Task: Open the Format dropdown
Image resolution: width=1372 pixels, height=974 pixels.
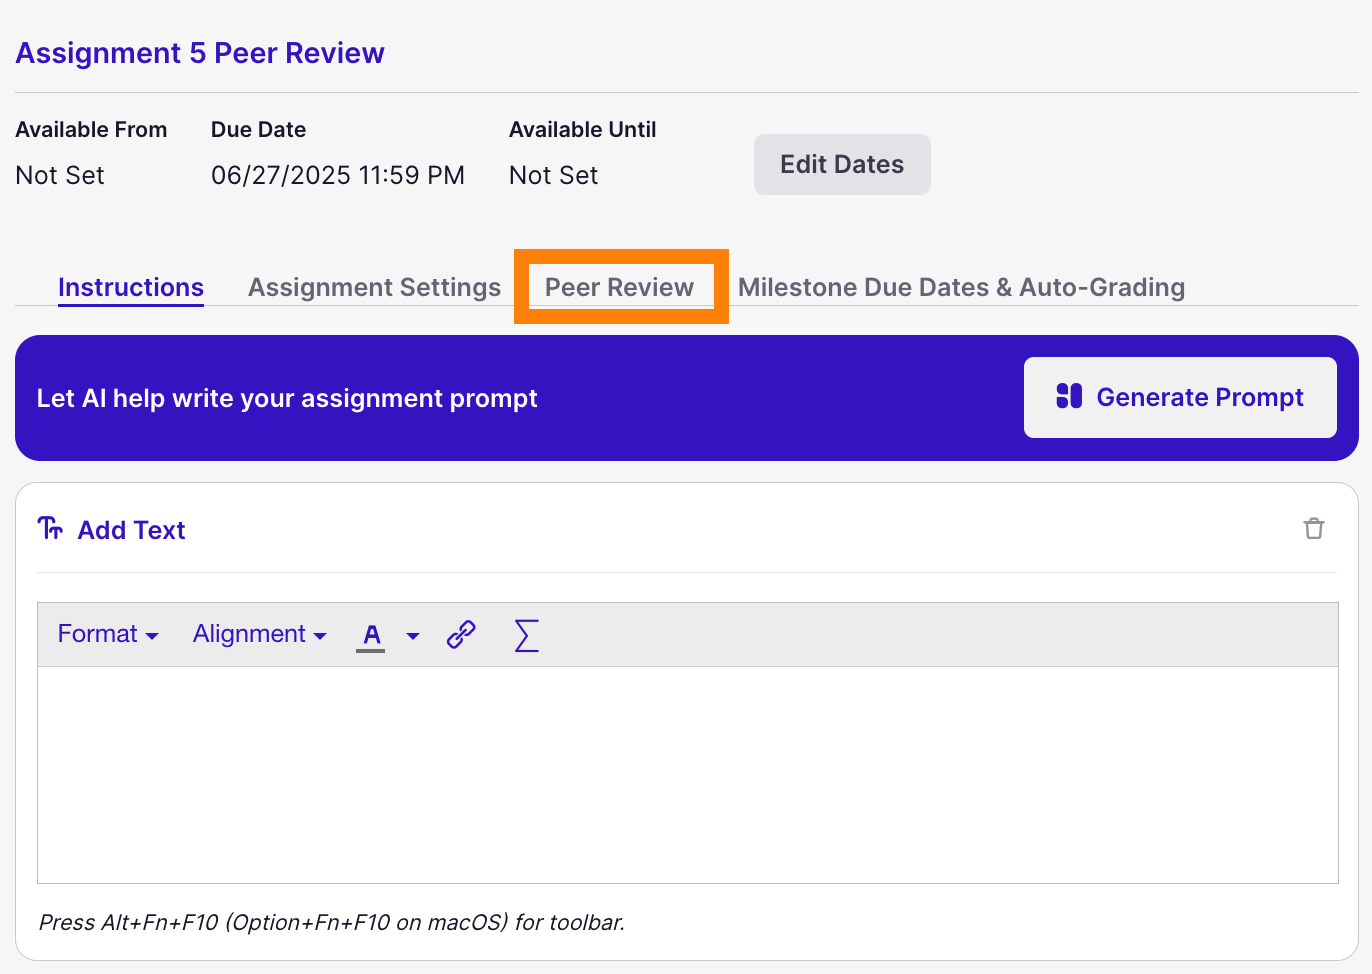Action: pyautogui.click(x=108, y=634)
